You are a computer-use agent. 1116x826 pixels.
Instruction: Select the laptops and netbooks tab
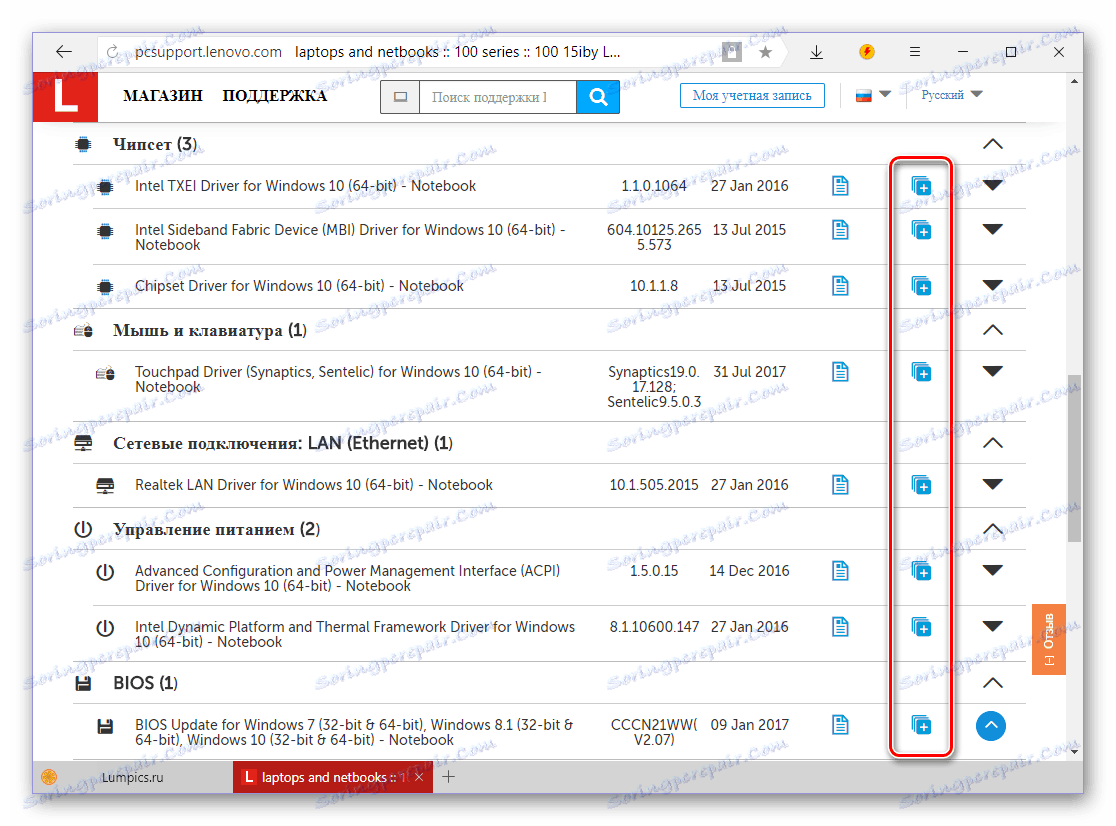click(325, 778)
